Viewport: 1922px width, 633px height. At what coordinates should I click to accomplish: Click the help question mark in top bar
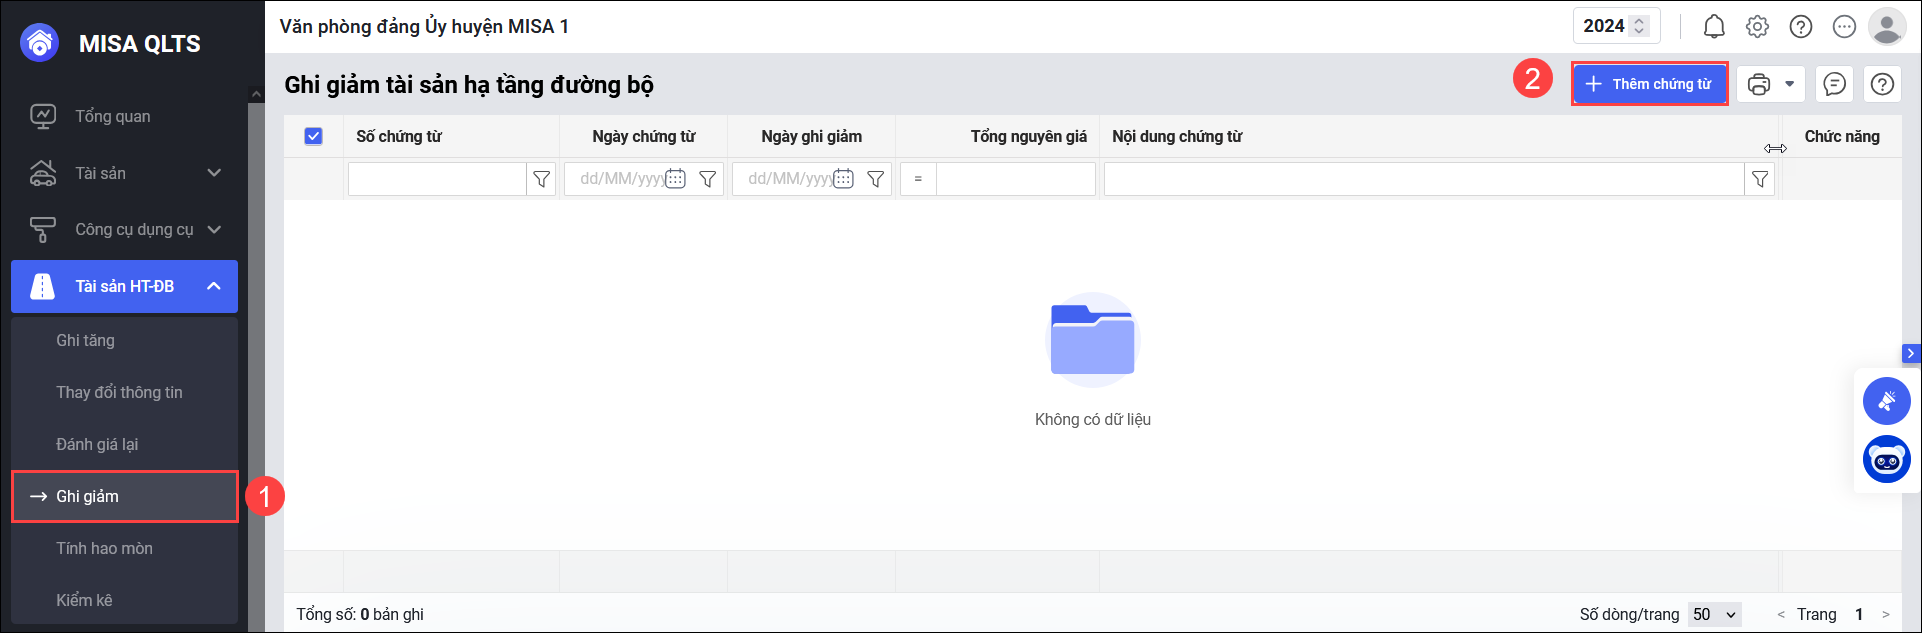point(1801,27)
